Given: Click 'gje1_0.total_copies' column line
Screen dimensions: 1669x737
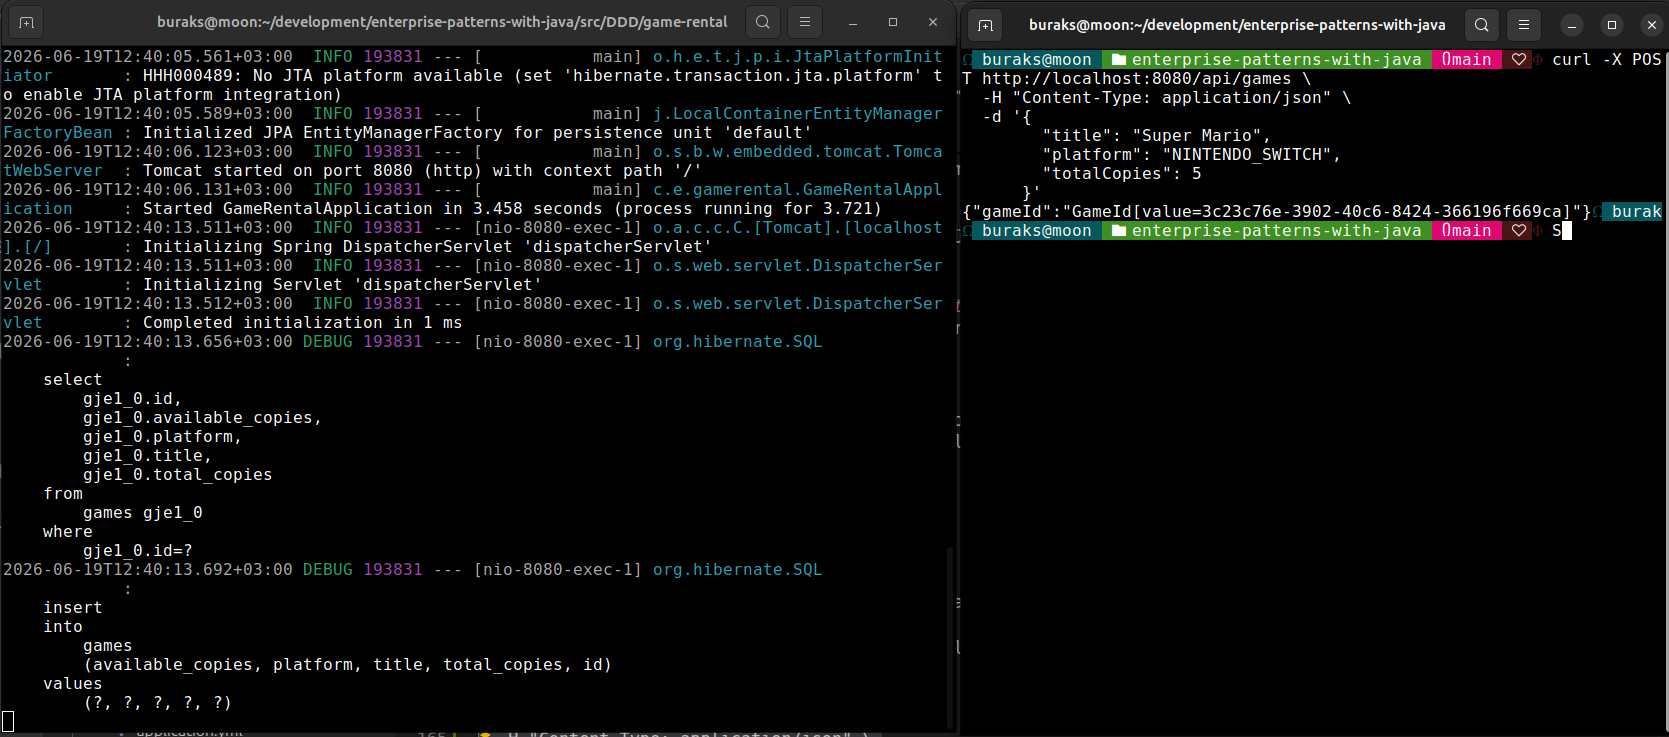Looking at the screenshot, I should tap(177, 475).
